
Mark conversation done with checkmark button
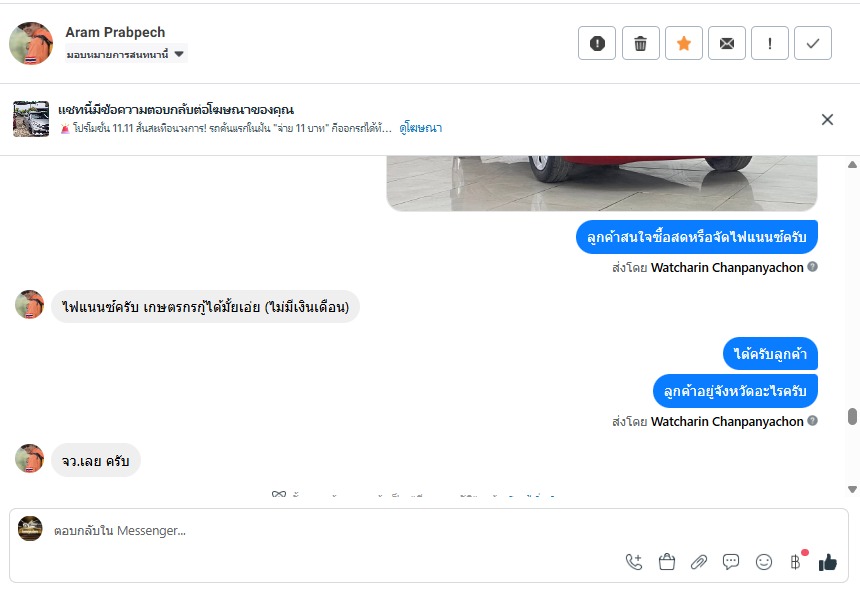pos(813,43)
